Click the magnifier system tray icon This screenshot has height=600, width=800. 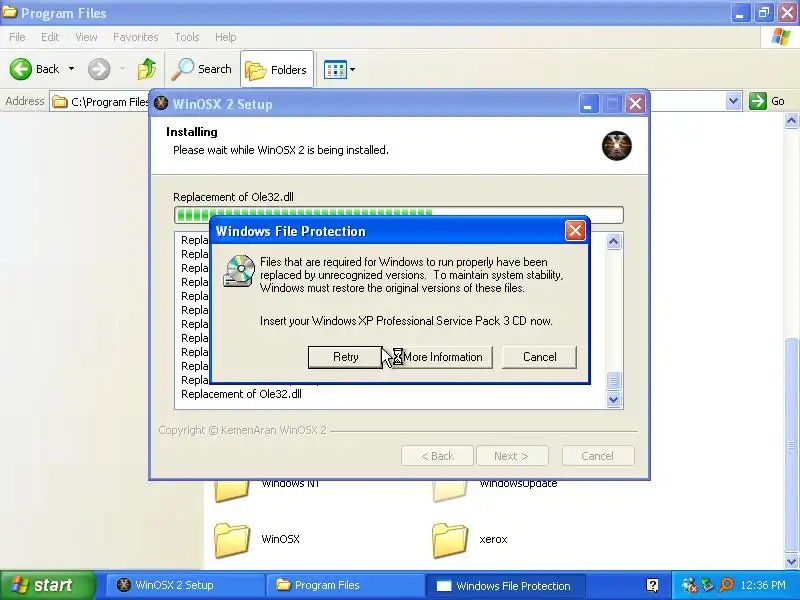coord(726,585)
